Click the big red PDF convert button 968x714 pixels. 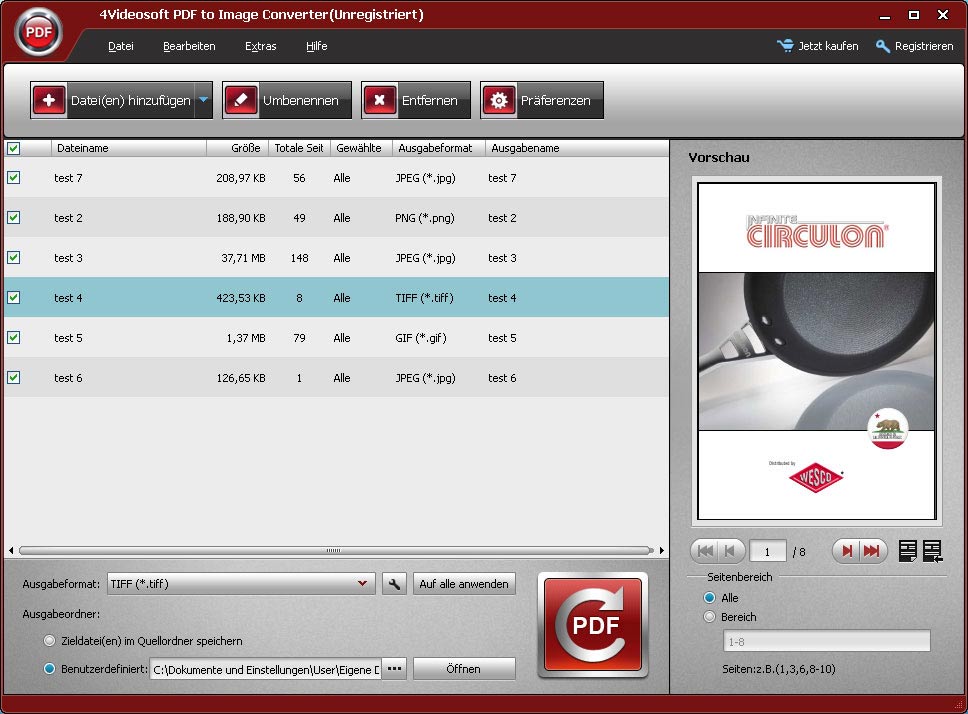[x=592, y=625]
